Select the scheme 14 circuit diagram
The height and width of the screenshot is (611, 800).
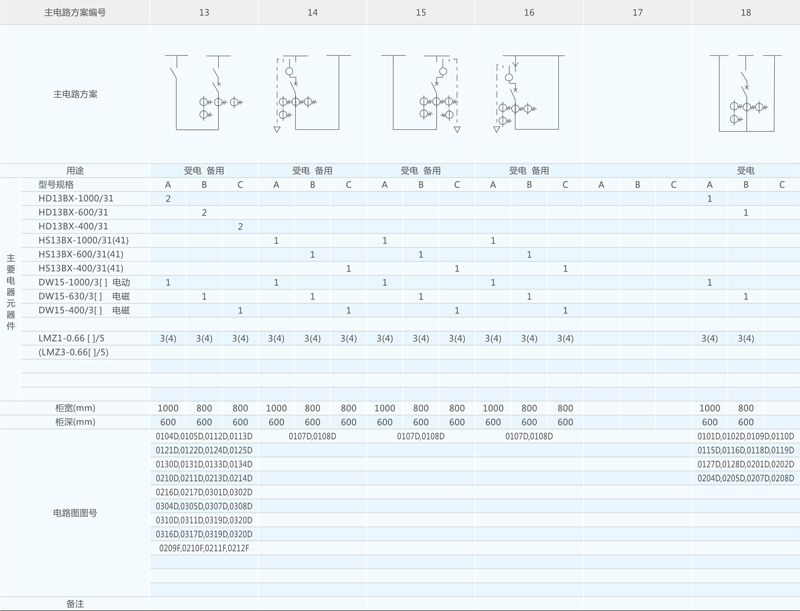(311, 93)
